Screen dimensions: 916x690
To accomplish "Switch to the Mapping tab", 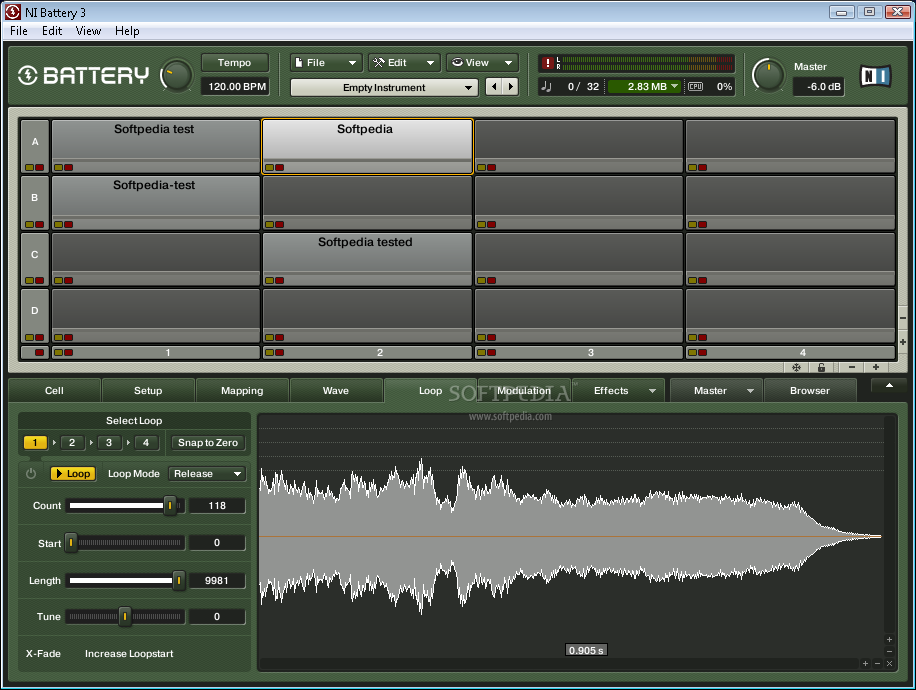I will 242,391.
